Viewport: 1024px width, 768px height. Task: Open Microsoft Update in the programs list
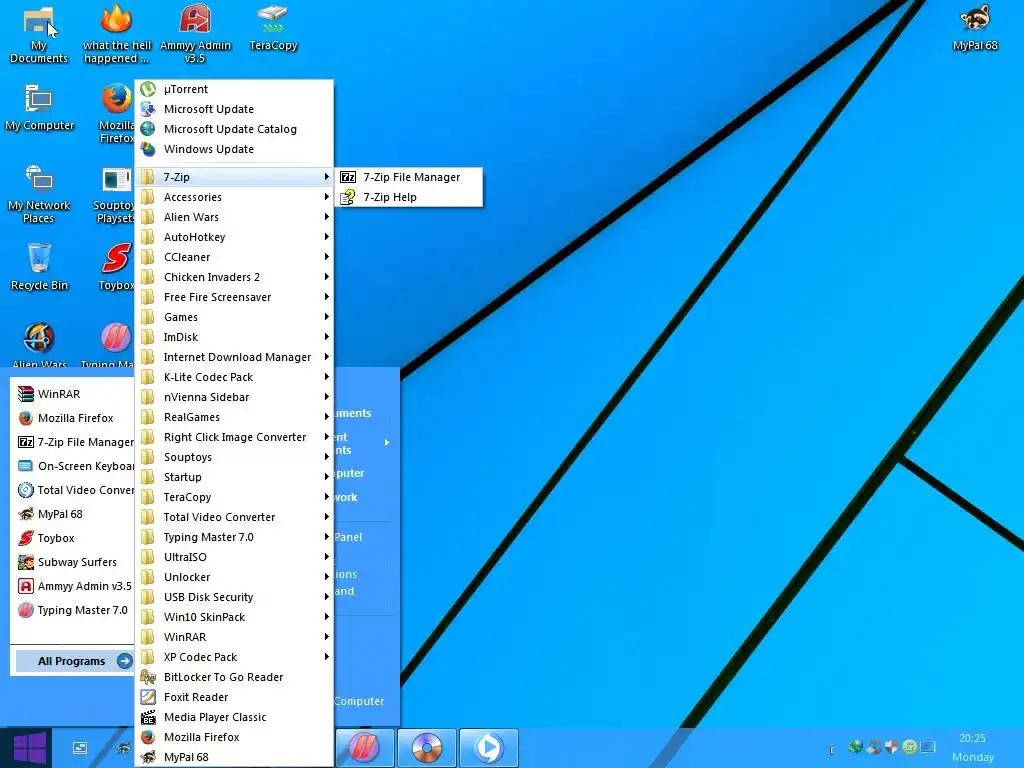(234, 109)
